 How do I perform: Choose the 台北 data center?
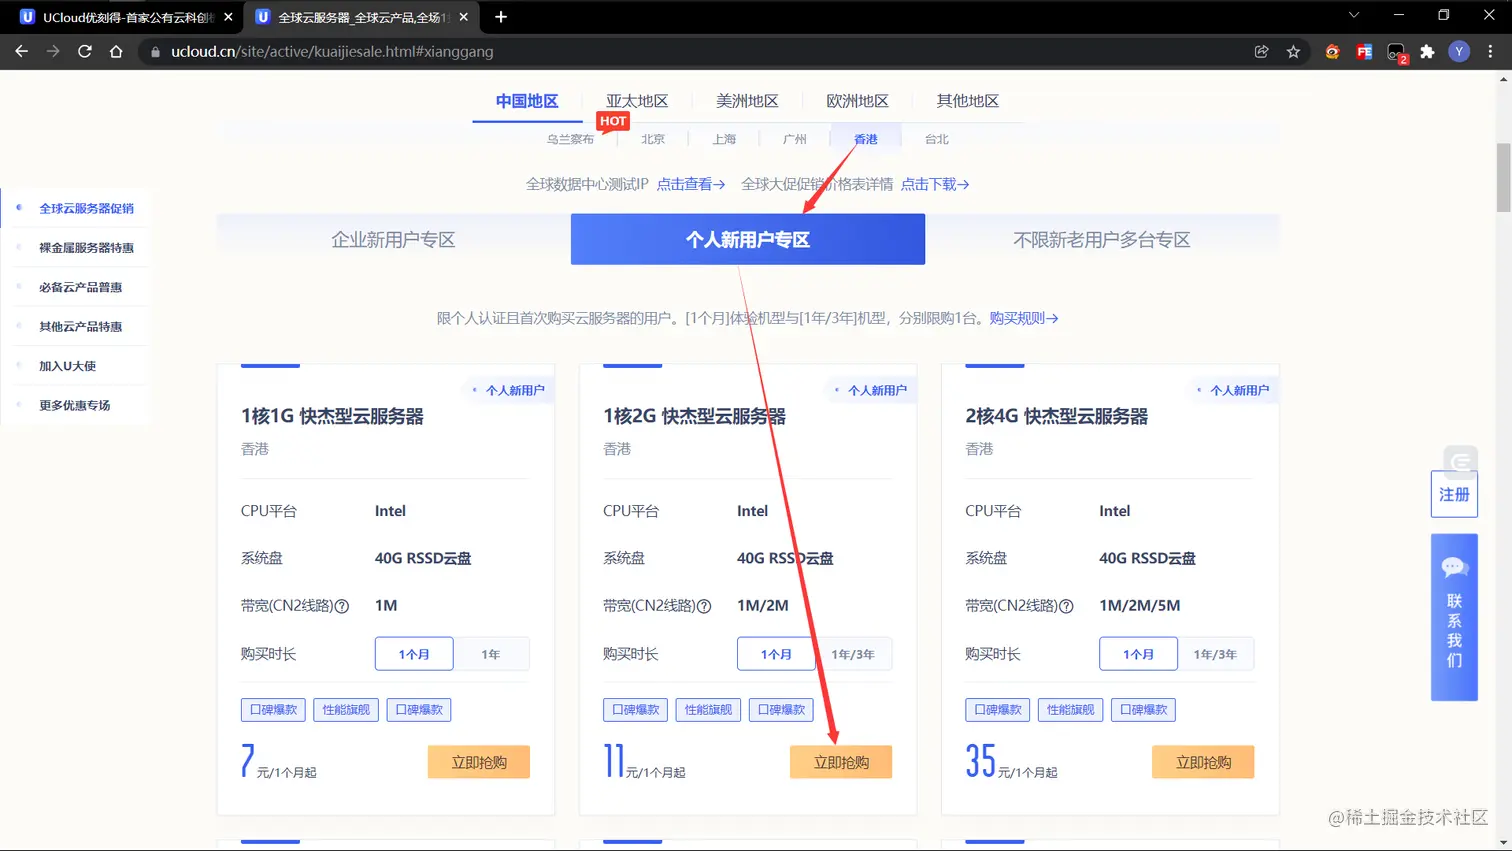click(937, 139)
